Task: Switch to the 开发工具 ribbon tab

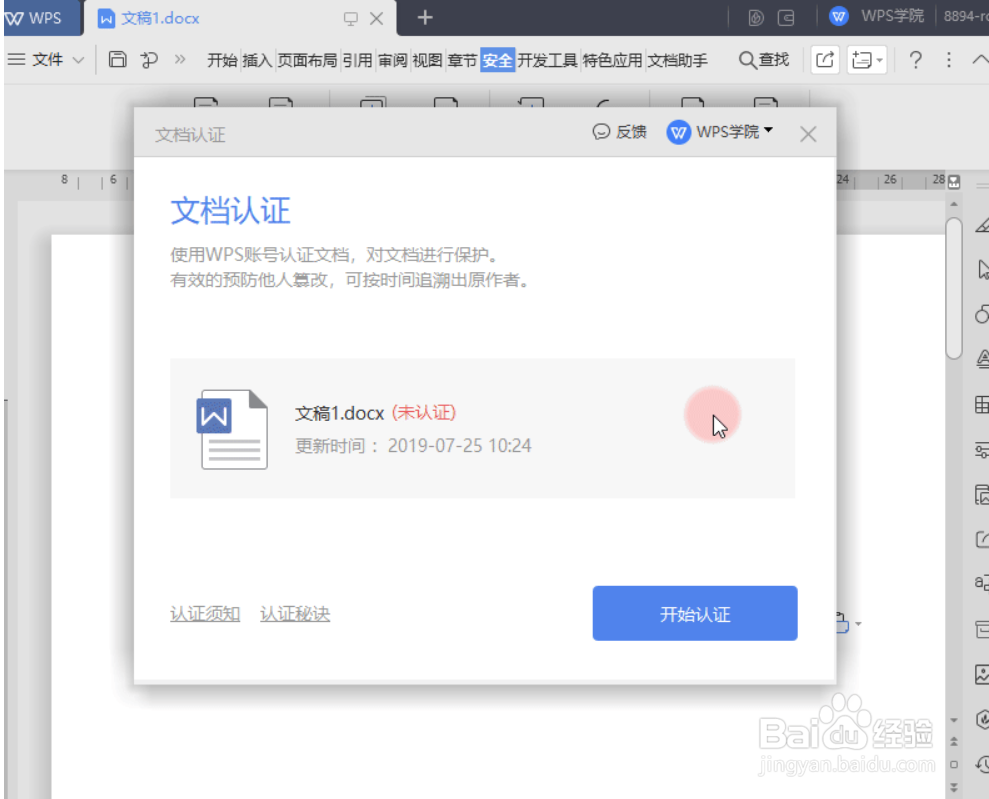Action: (547, 61)
